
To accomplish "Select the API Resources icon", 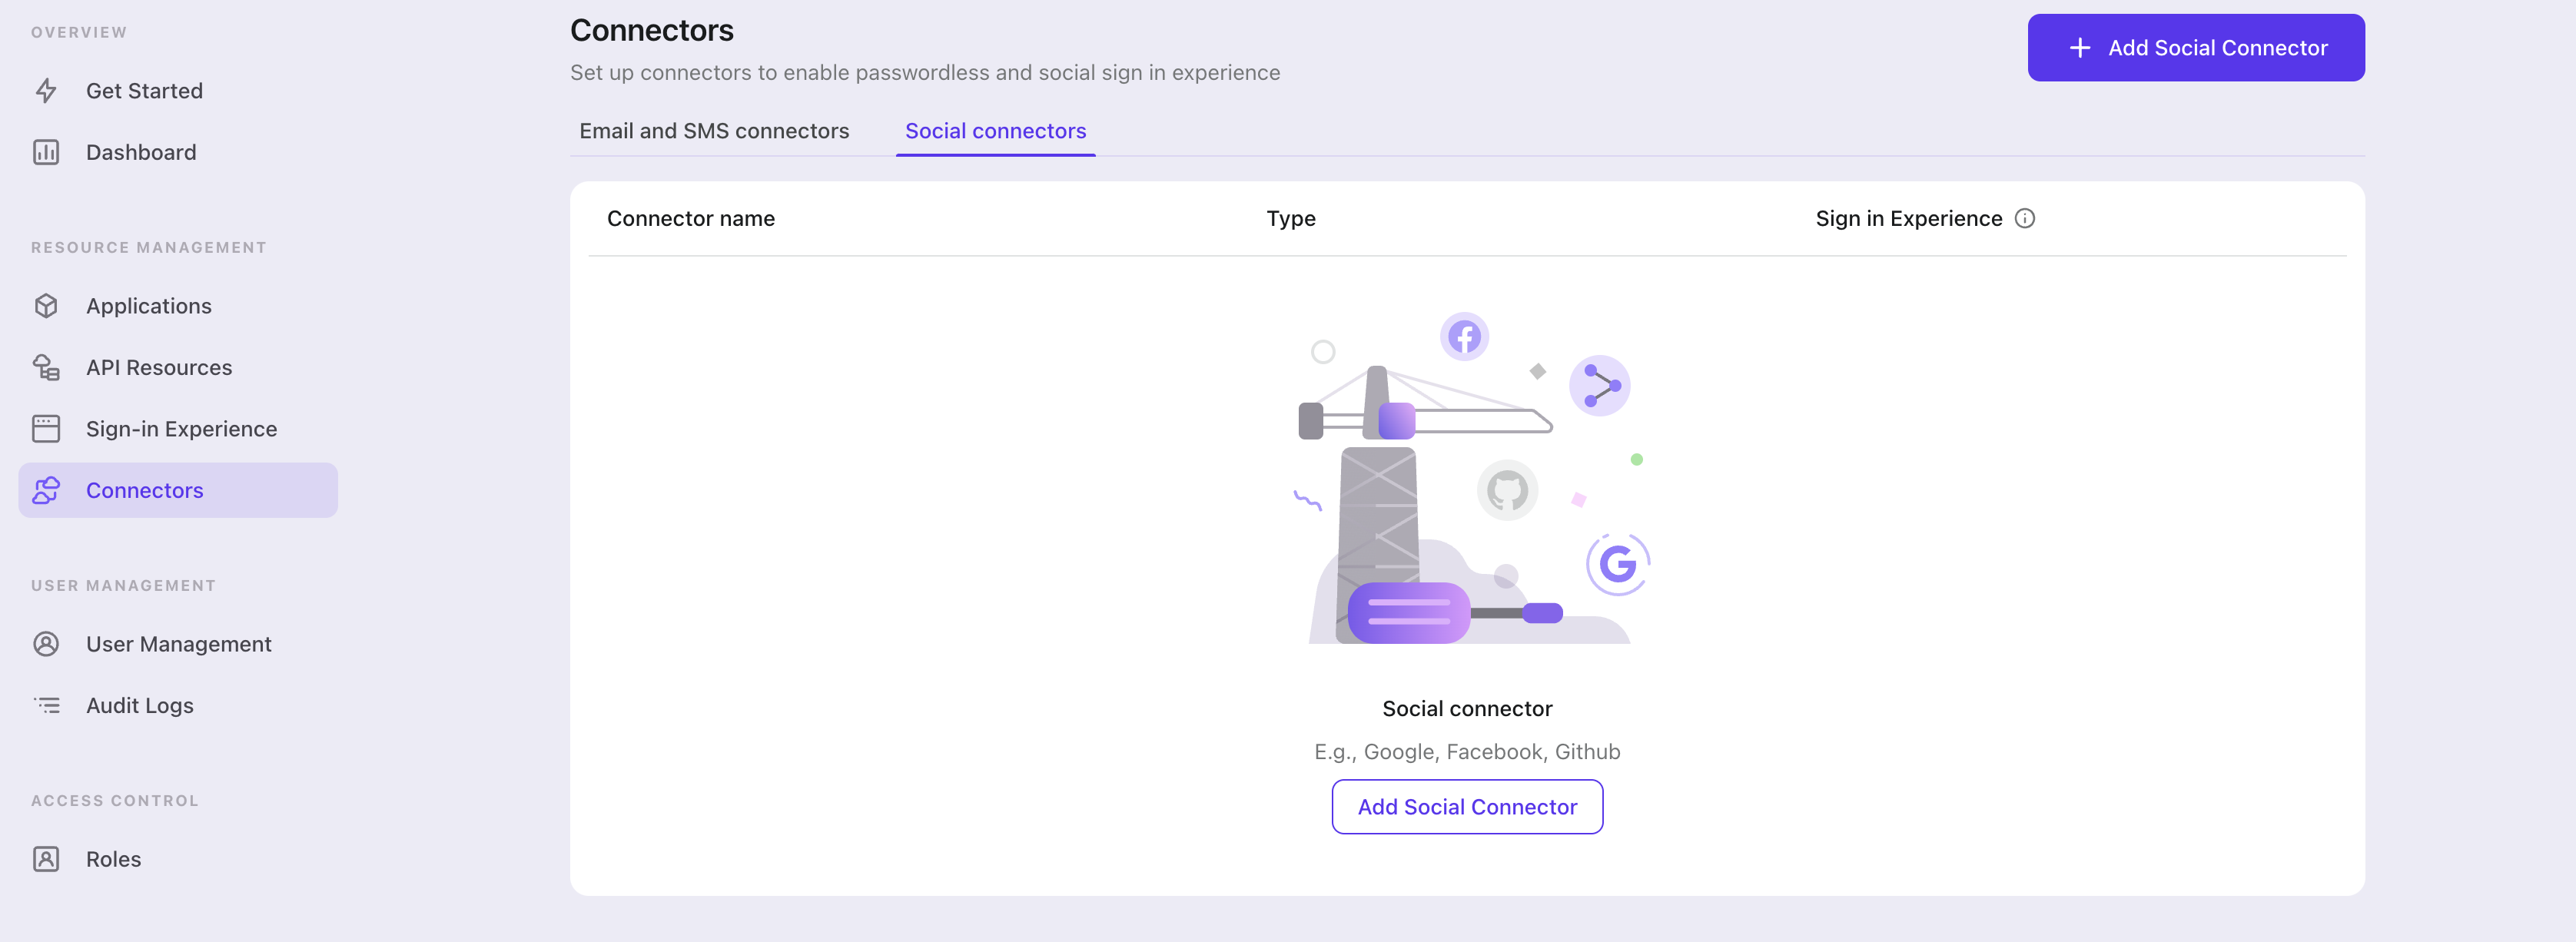I will click(46, 367).
